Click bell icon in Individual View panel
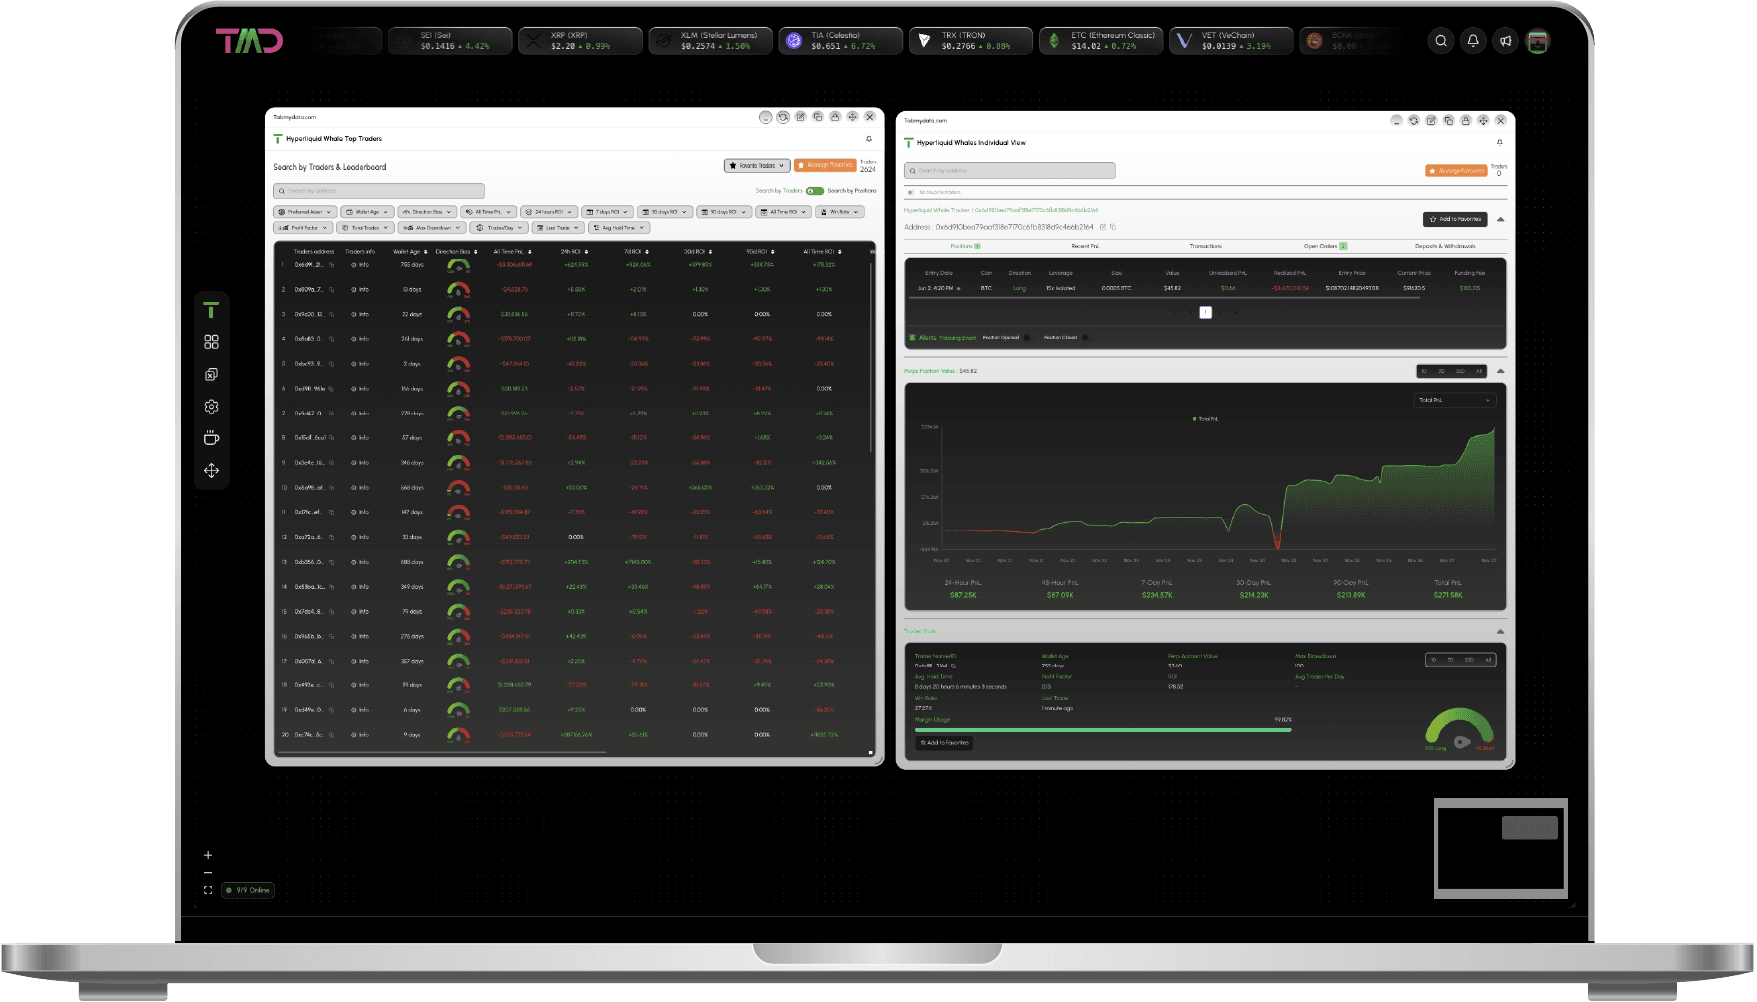Viewport: 1757px width, 1002px height. point(1500,142)
